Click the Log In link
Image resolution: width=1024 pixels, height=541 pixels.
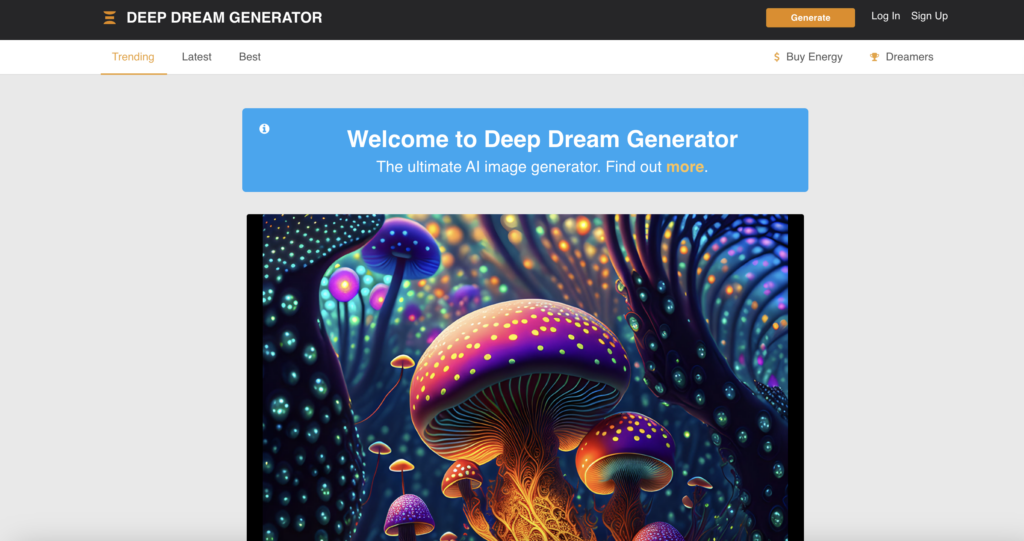point(885,16)
